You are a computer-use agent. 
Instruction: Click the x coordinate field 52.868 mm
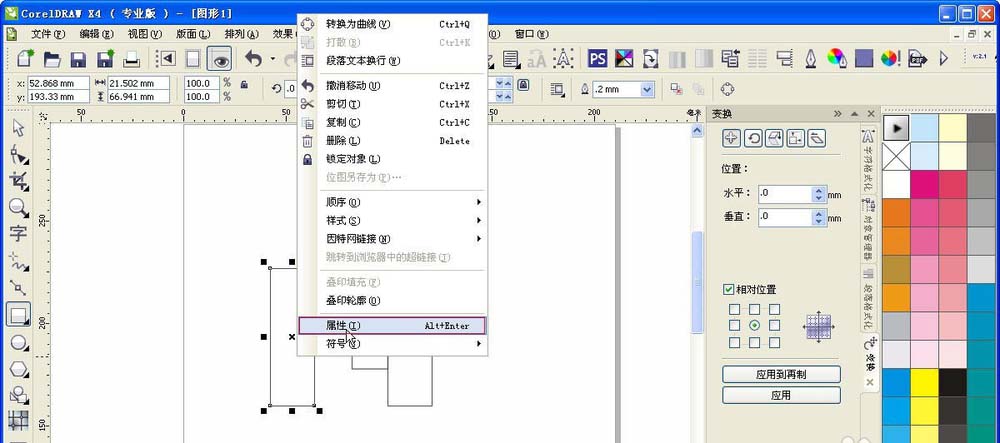click(x=59, y=84)
